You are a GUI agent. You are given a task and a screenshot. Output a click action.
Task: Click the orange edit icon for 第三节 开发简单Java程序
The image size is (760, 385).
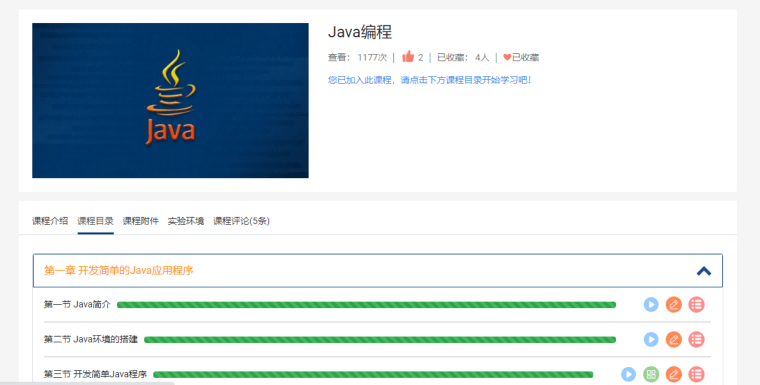coord(674,374)
